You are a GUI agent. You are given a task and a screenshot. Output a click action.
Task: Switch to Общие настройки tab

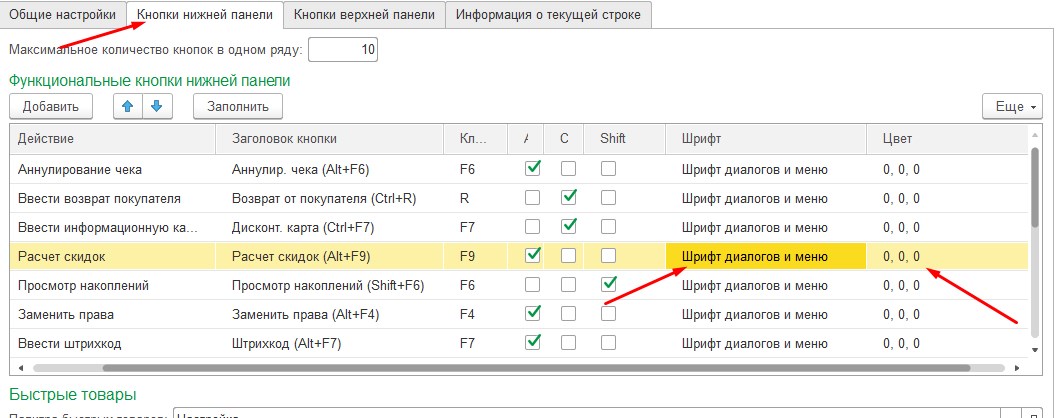pos(62,15)
